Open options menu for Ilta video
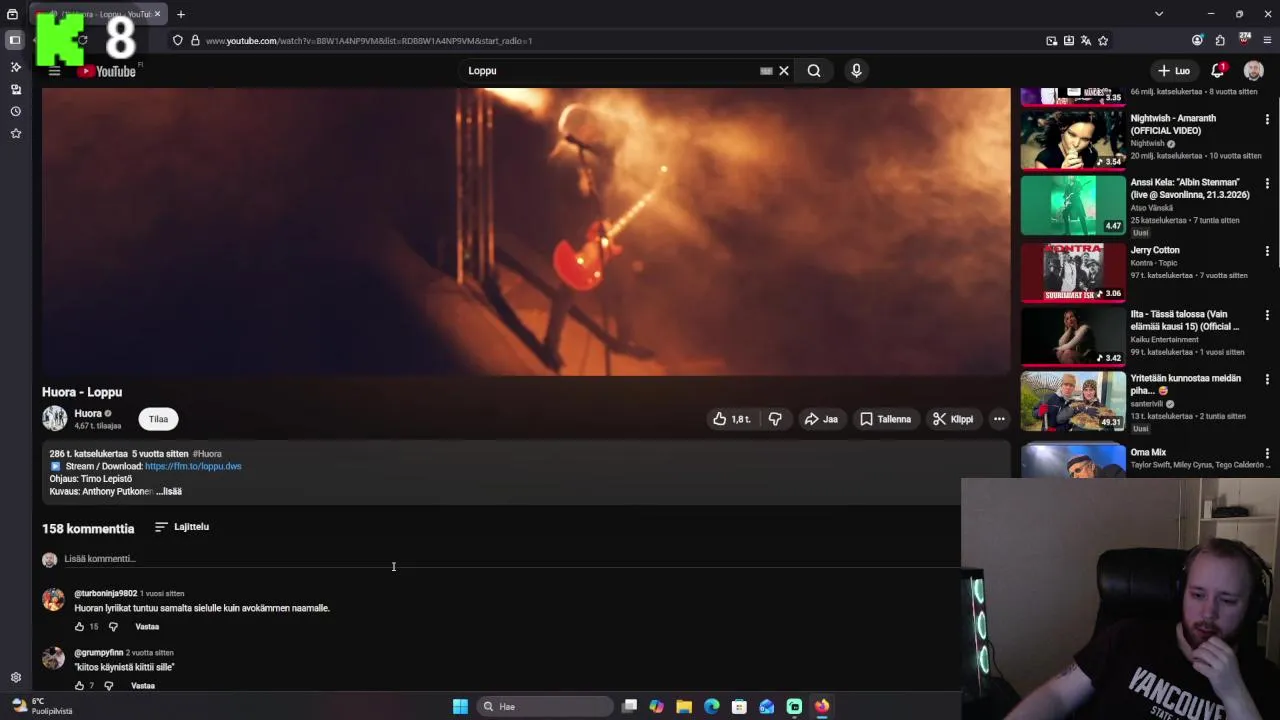 (1267, 315)
